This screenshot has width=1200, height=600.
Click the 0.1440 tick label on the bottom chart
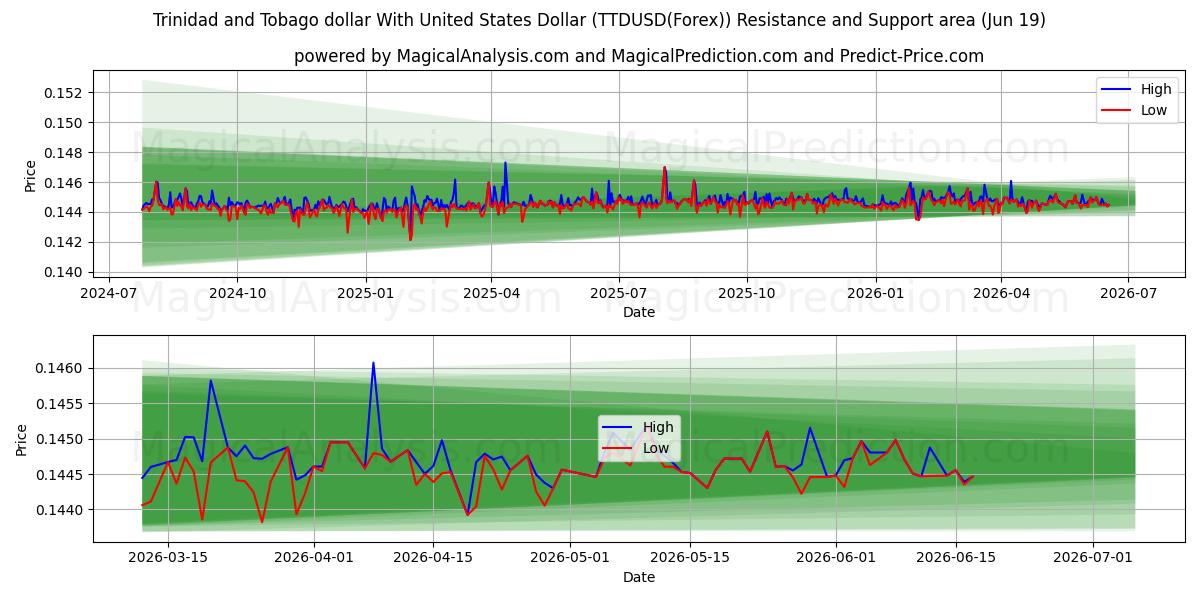click(60, 510)
